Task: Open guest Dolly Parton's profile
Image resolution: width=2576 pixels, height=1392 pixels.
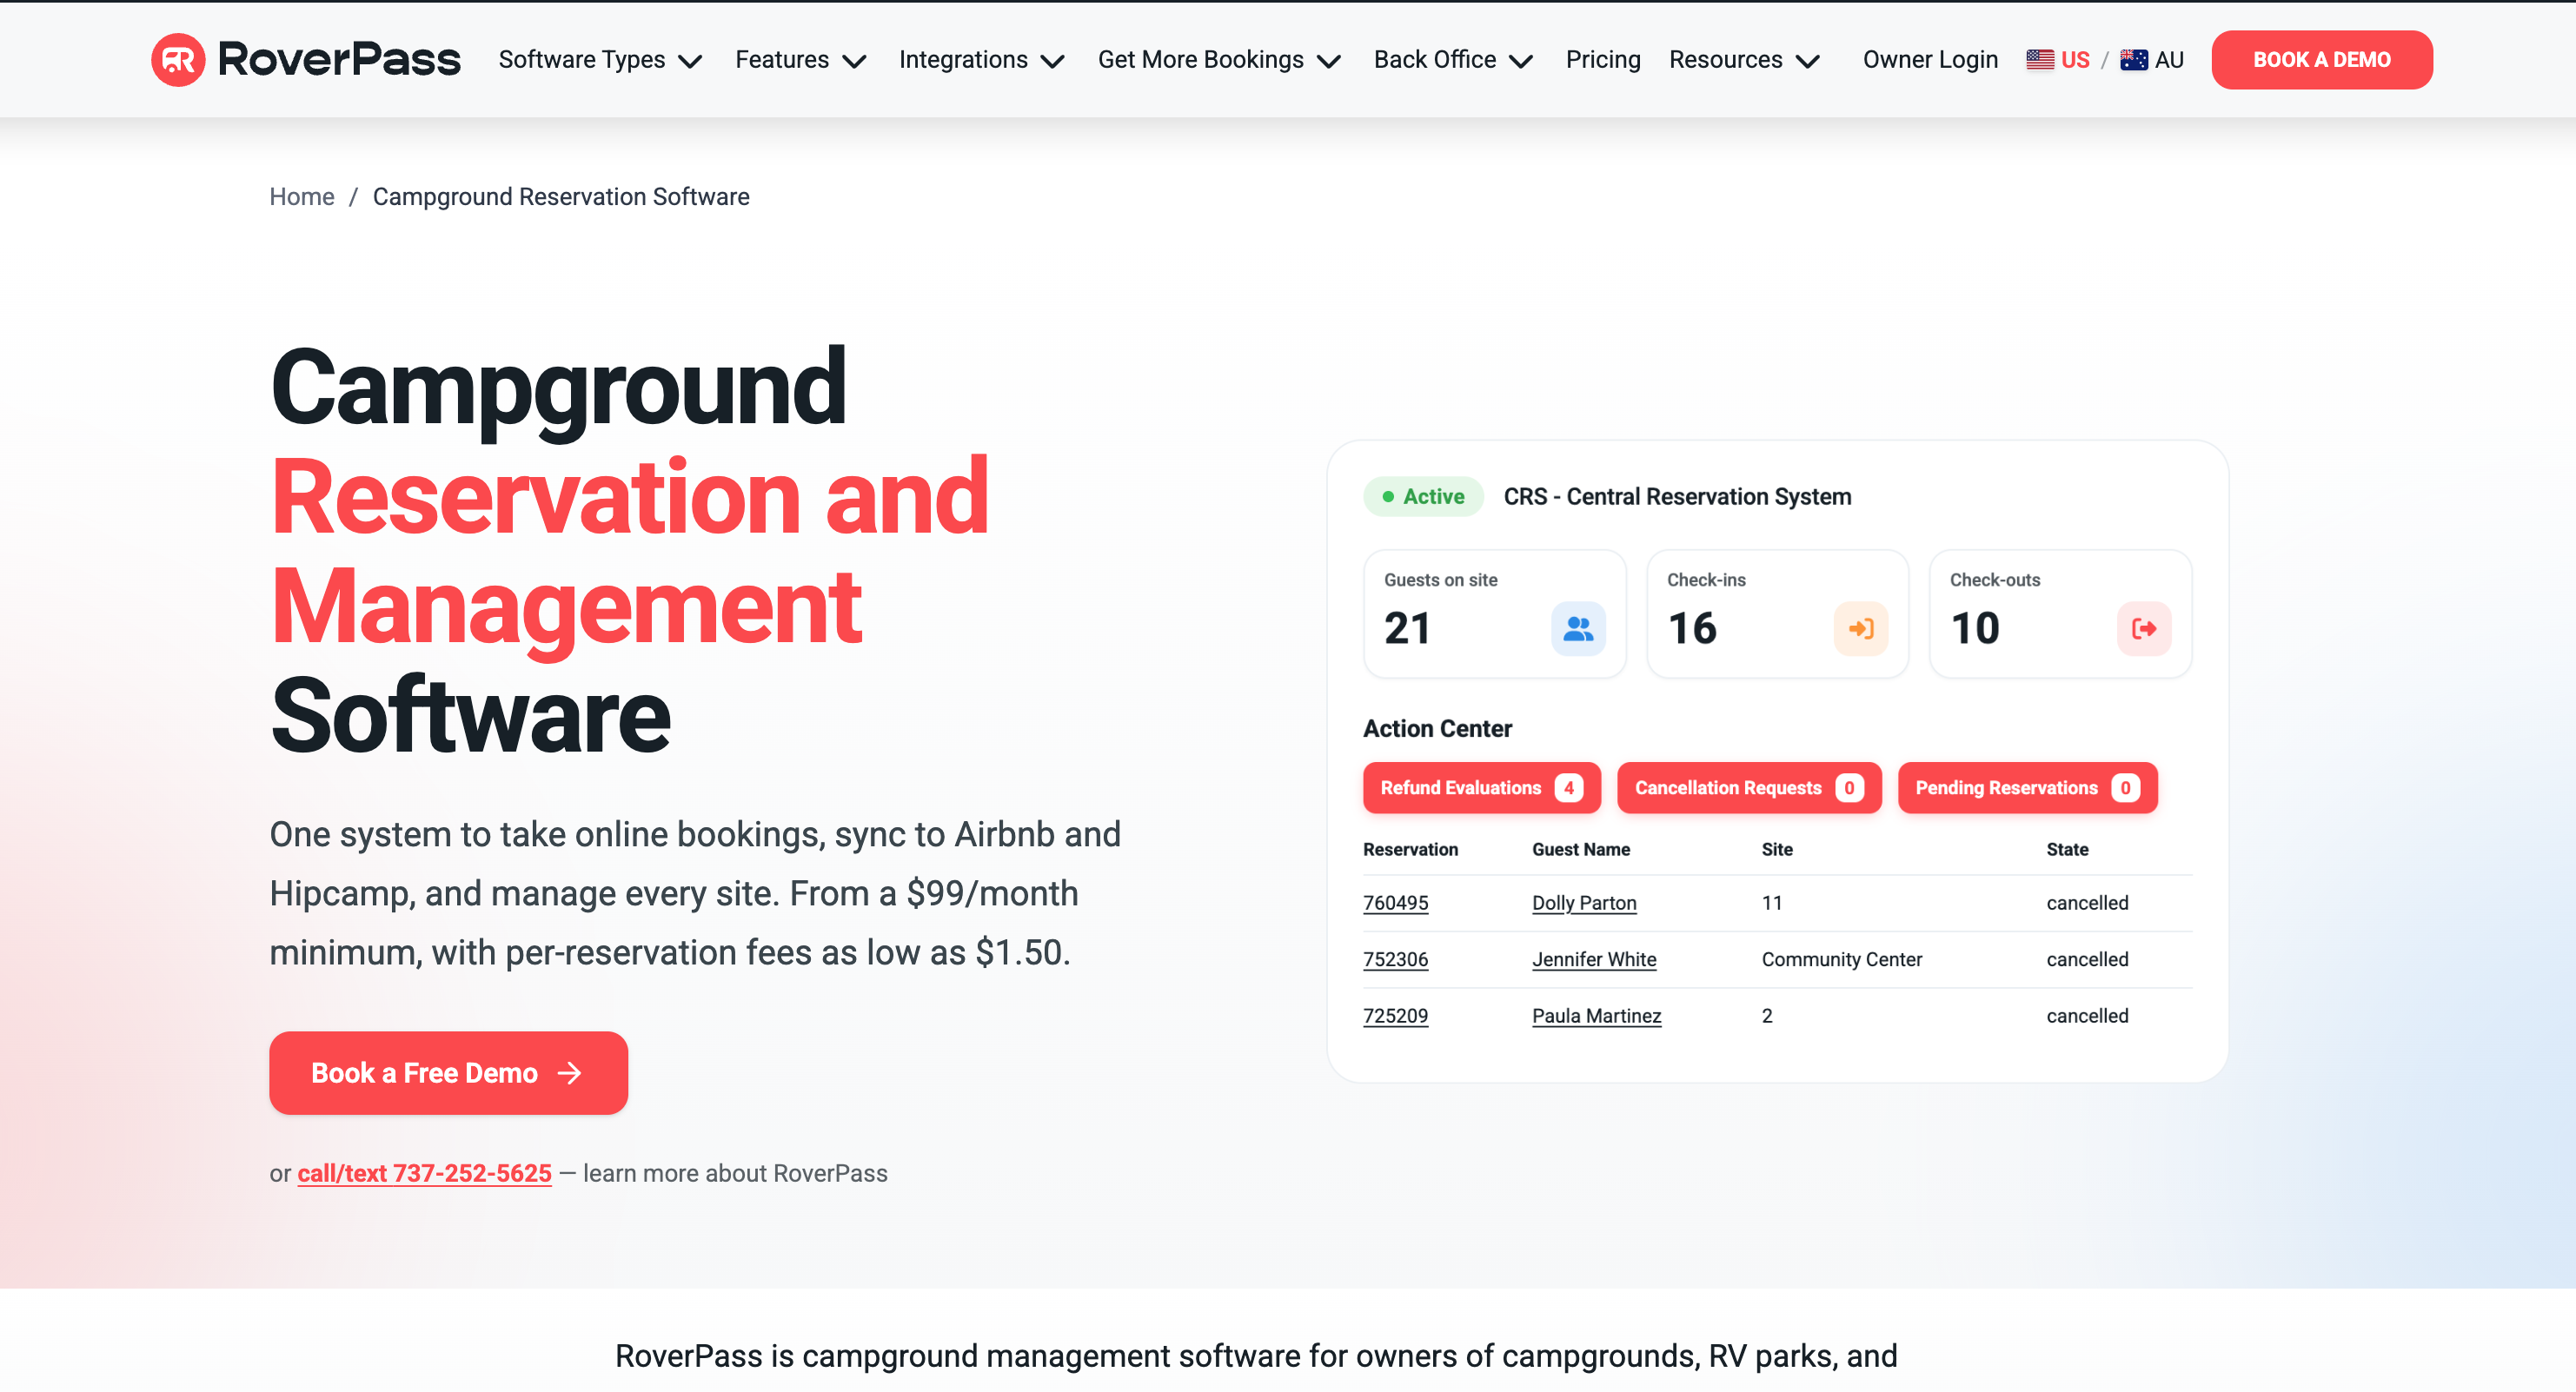Action: (x=1585, y=903)
